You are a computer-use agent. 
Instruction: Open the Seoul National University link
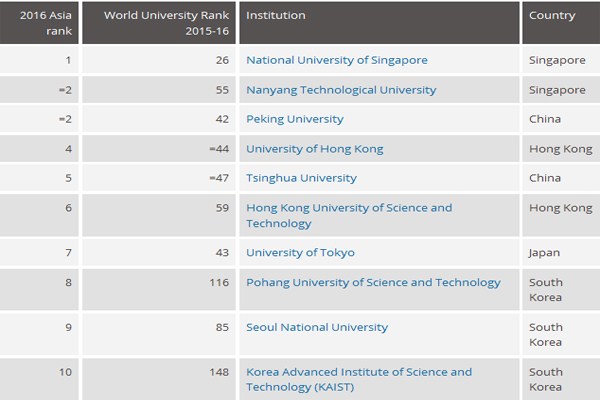[316, 327]
